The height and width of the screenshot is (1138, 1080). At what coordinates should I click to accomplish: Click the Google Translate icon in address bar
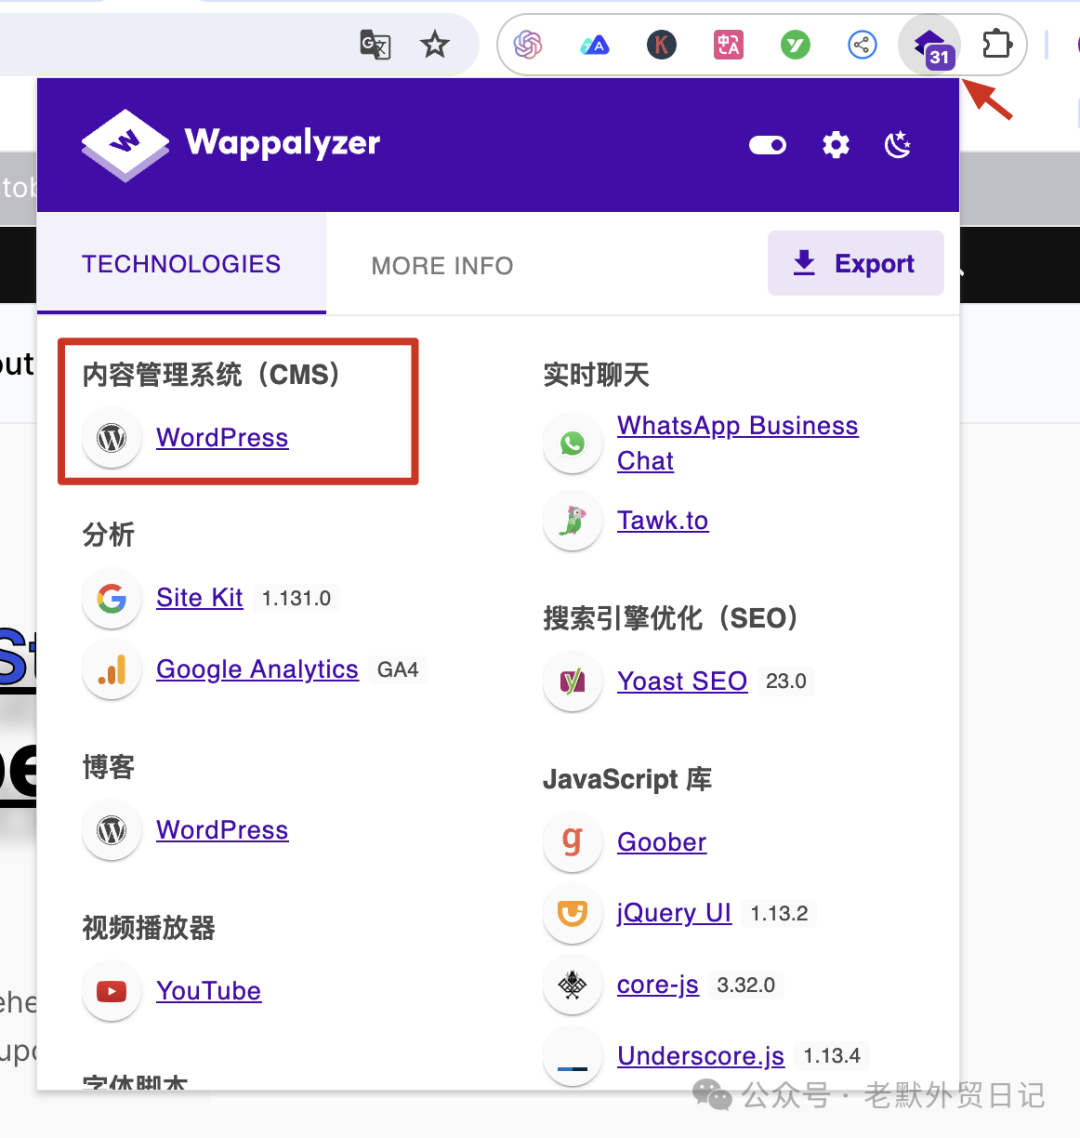(375, 45)
